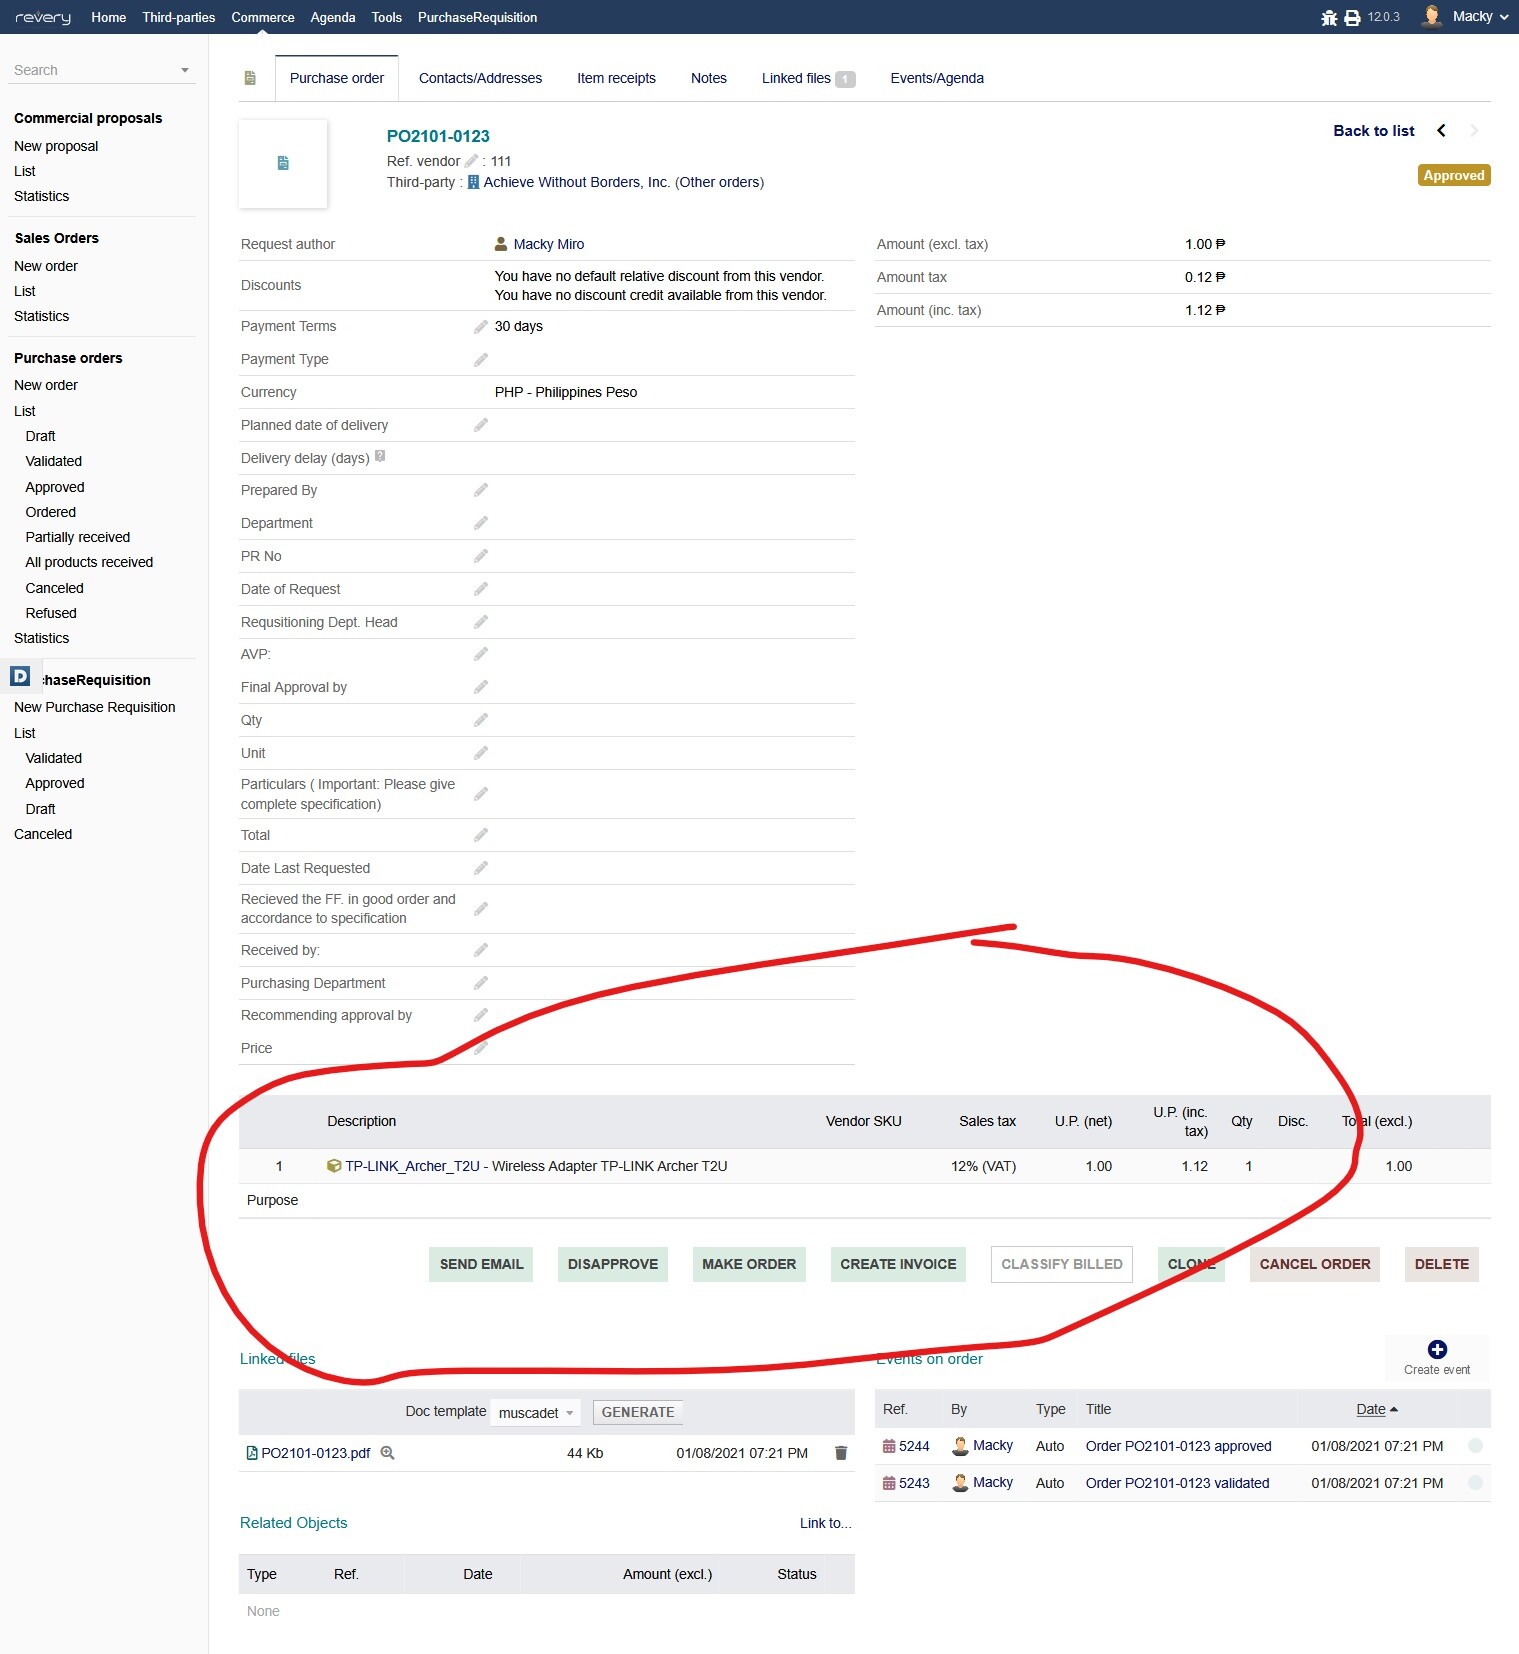This screenshot has height=1654, width=1519.
Task: Open the Doc template muscadet dropdown
Action: (x=536, y=1412)
